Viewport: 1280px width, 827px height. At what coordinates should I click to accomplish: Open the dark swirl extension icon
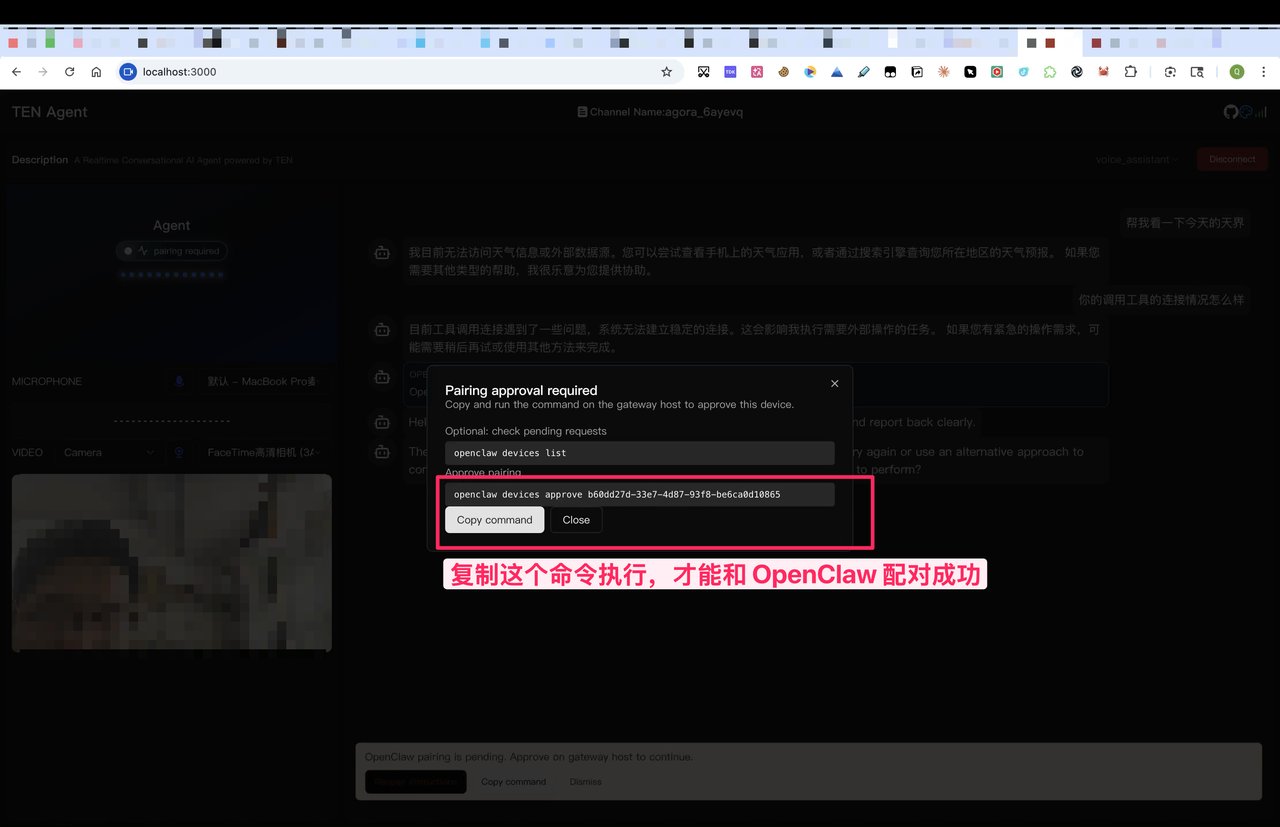click(x=1077, y=72)
